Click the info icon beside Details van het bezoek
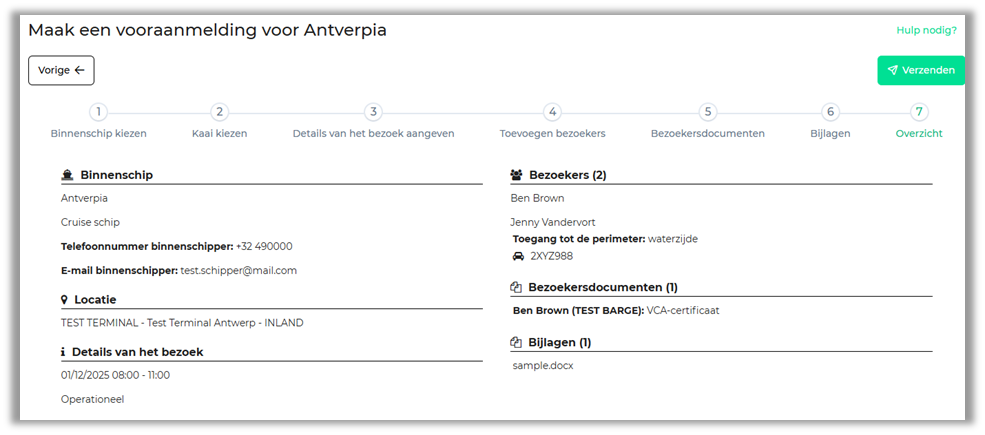Image resolution: width=985 pixels, height=435 pixels. [63, 352]
